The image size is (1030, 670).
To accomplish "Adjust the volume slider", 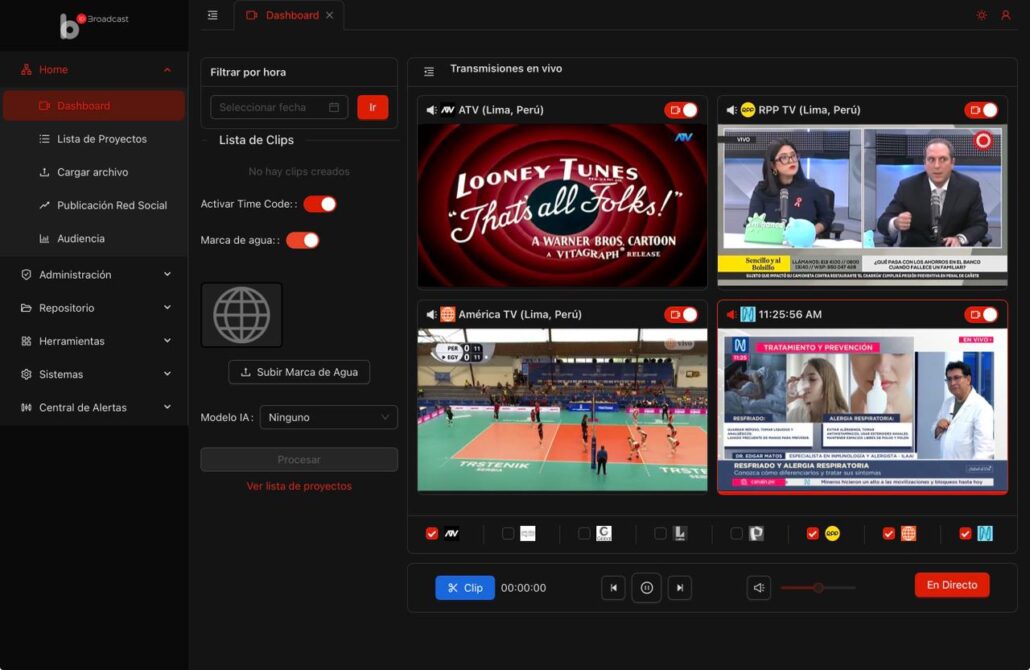I will (818, 588).
